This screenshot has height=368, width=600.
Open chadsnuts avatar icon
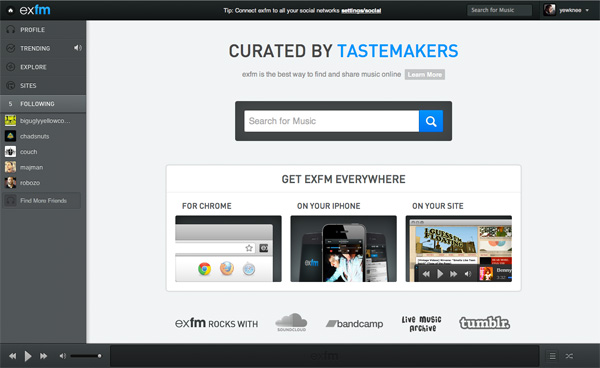tap(10, 136)
